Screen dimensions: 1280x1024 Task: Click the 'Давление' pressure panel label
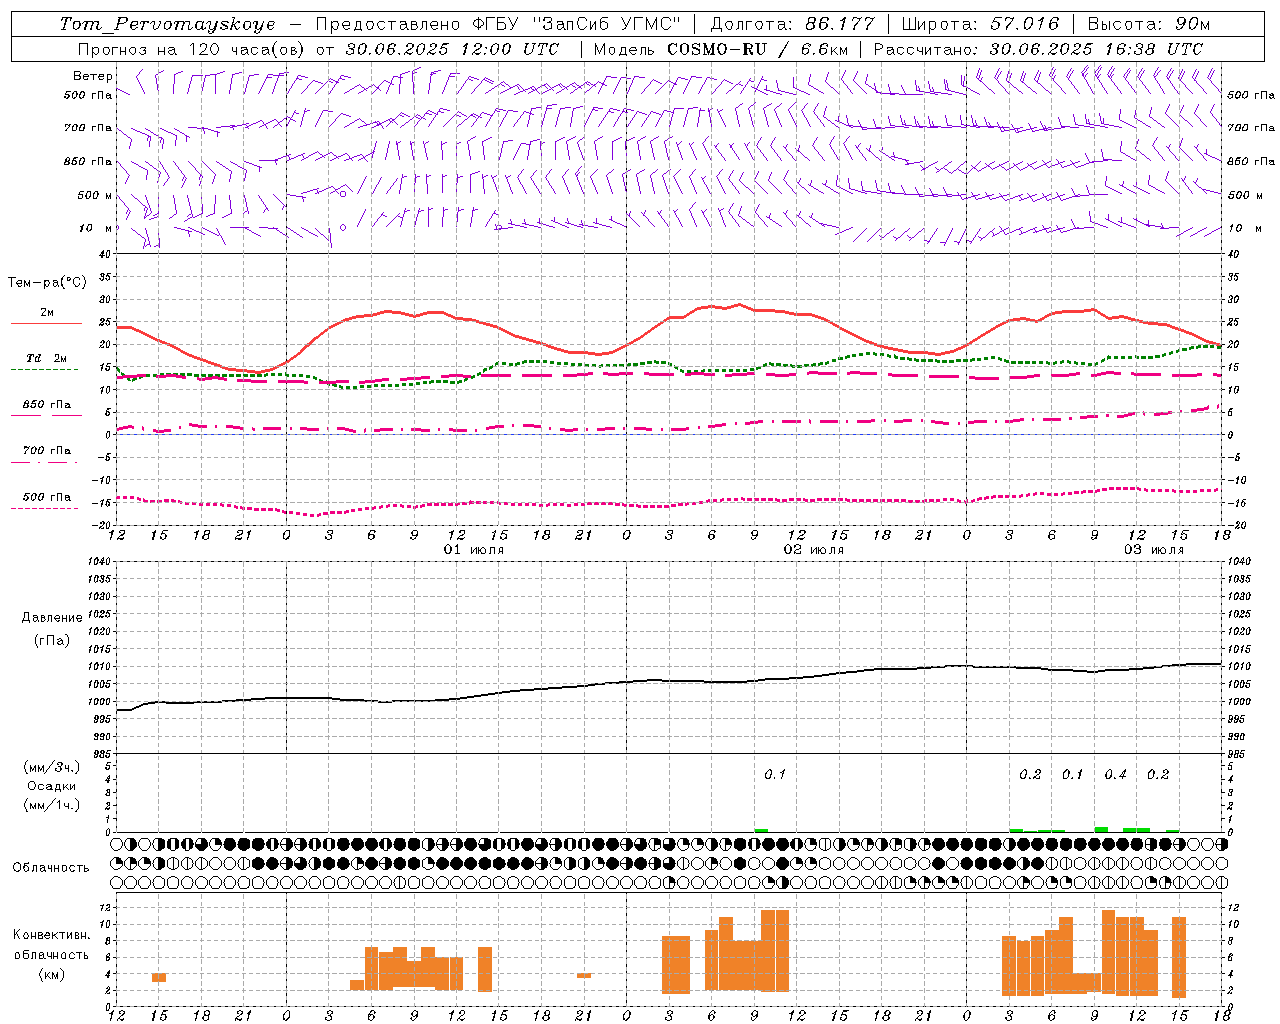pos(52,618)
